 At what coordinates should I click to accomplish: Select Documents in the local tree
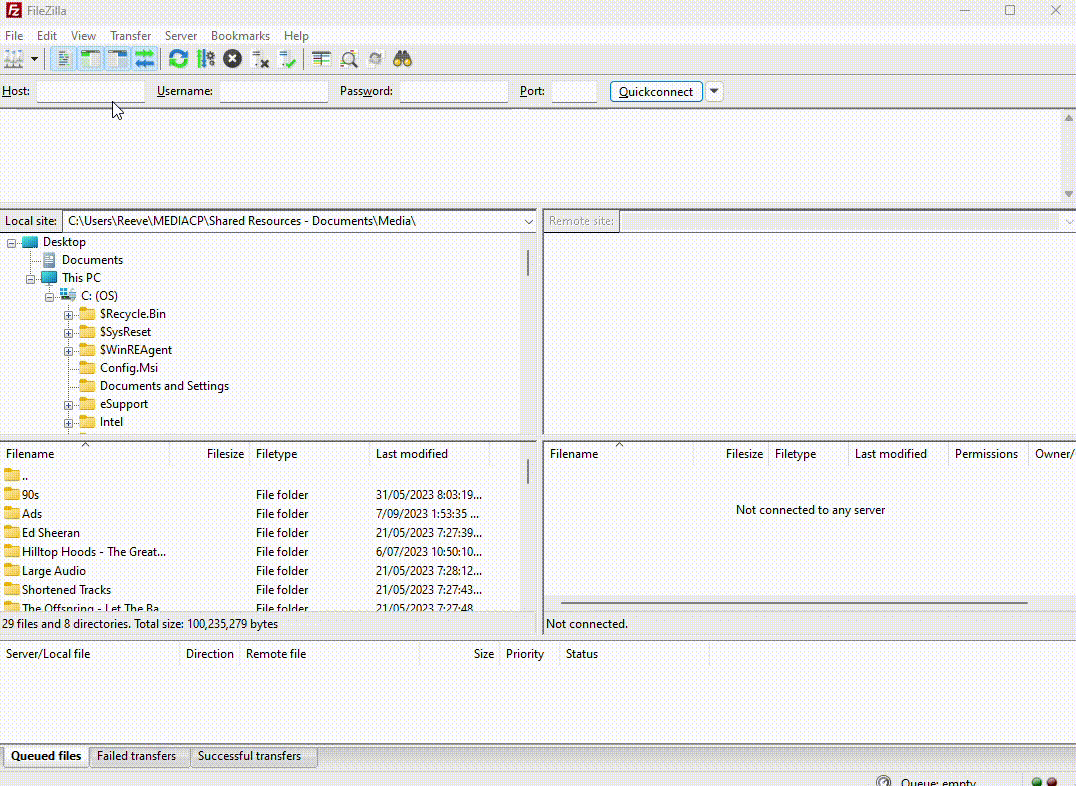[92, 259]
